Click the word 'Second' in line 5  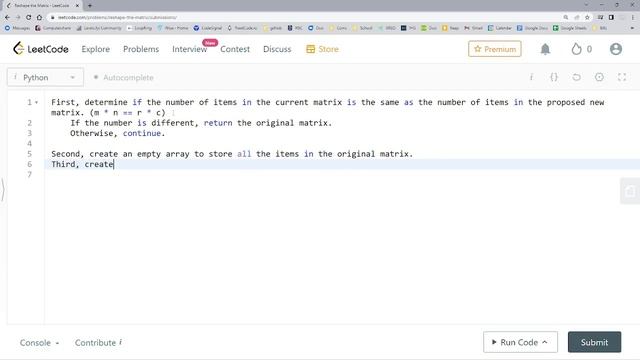pos(66,154)
